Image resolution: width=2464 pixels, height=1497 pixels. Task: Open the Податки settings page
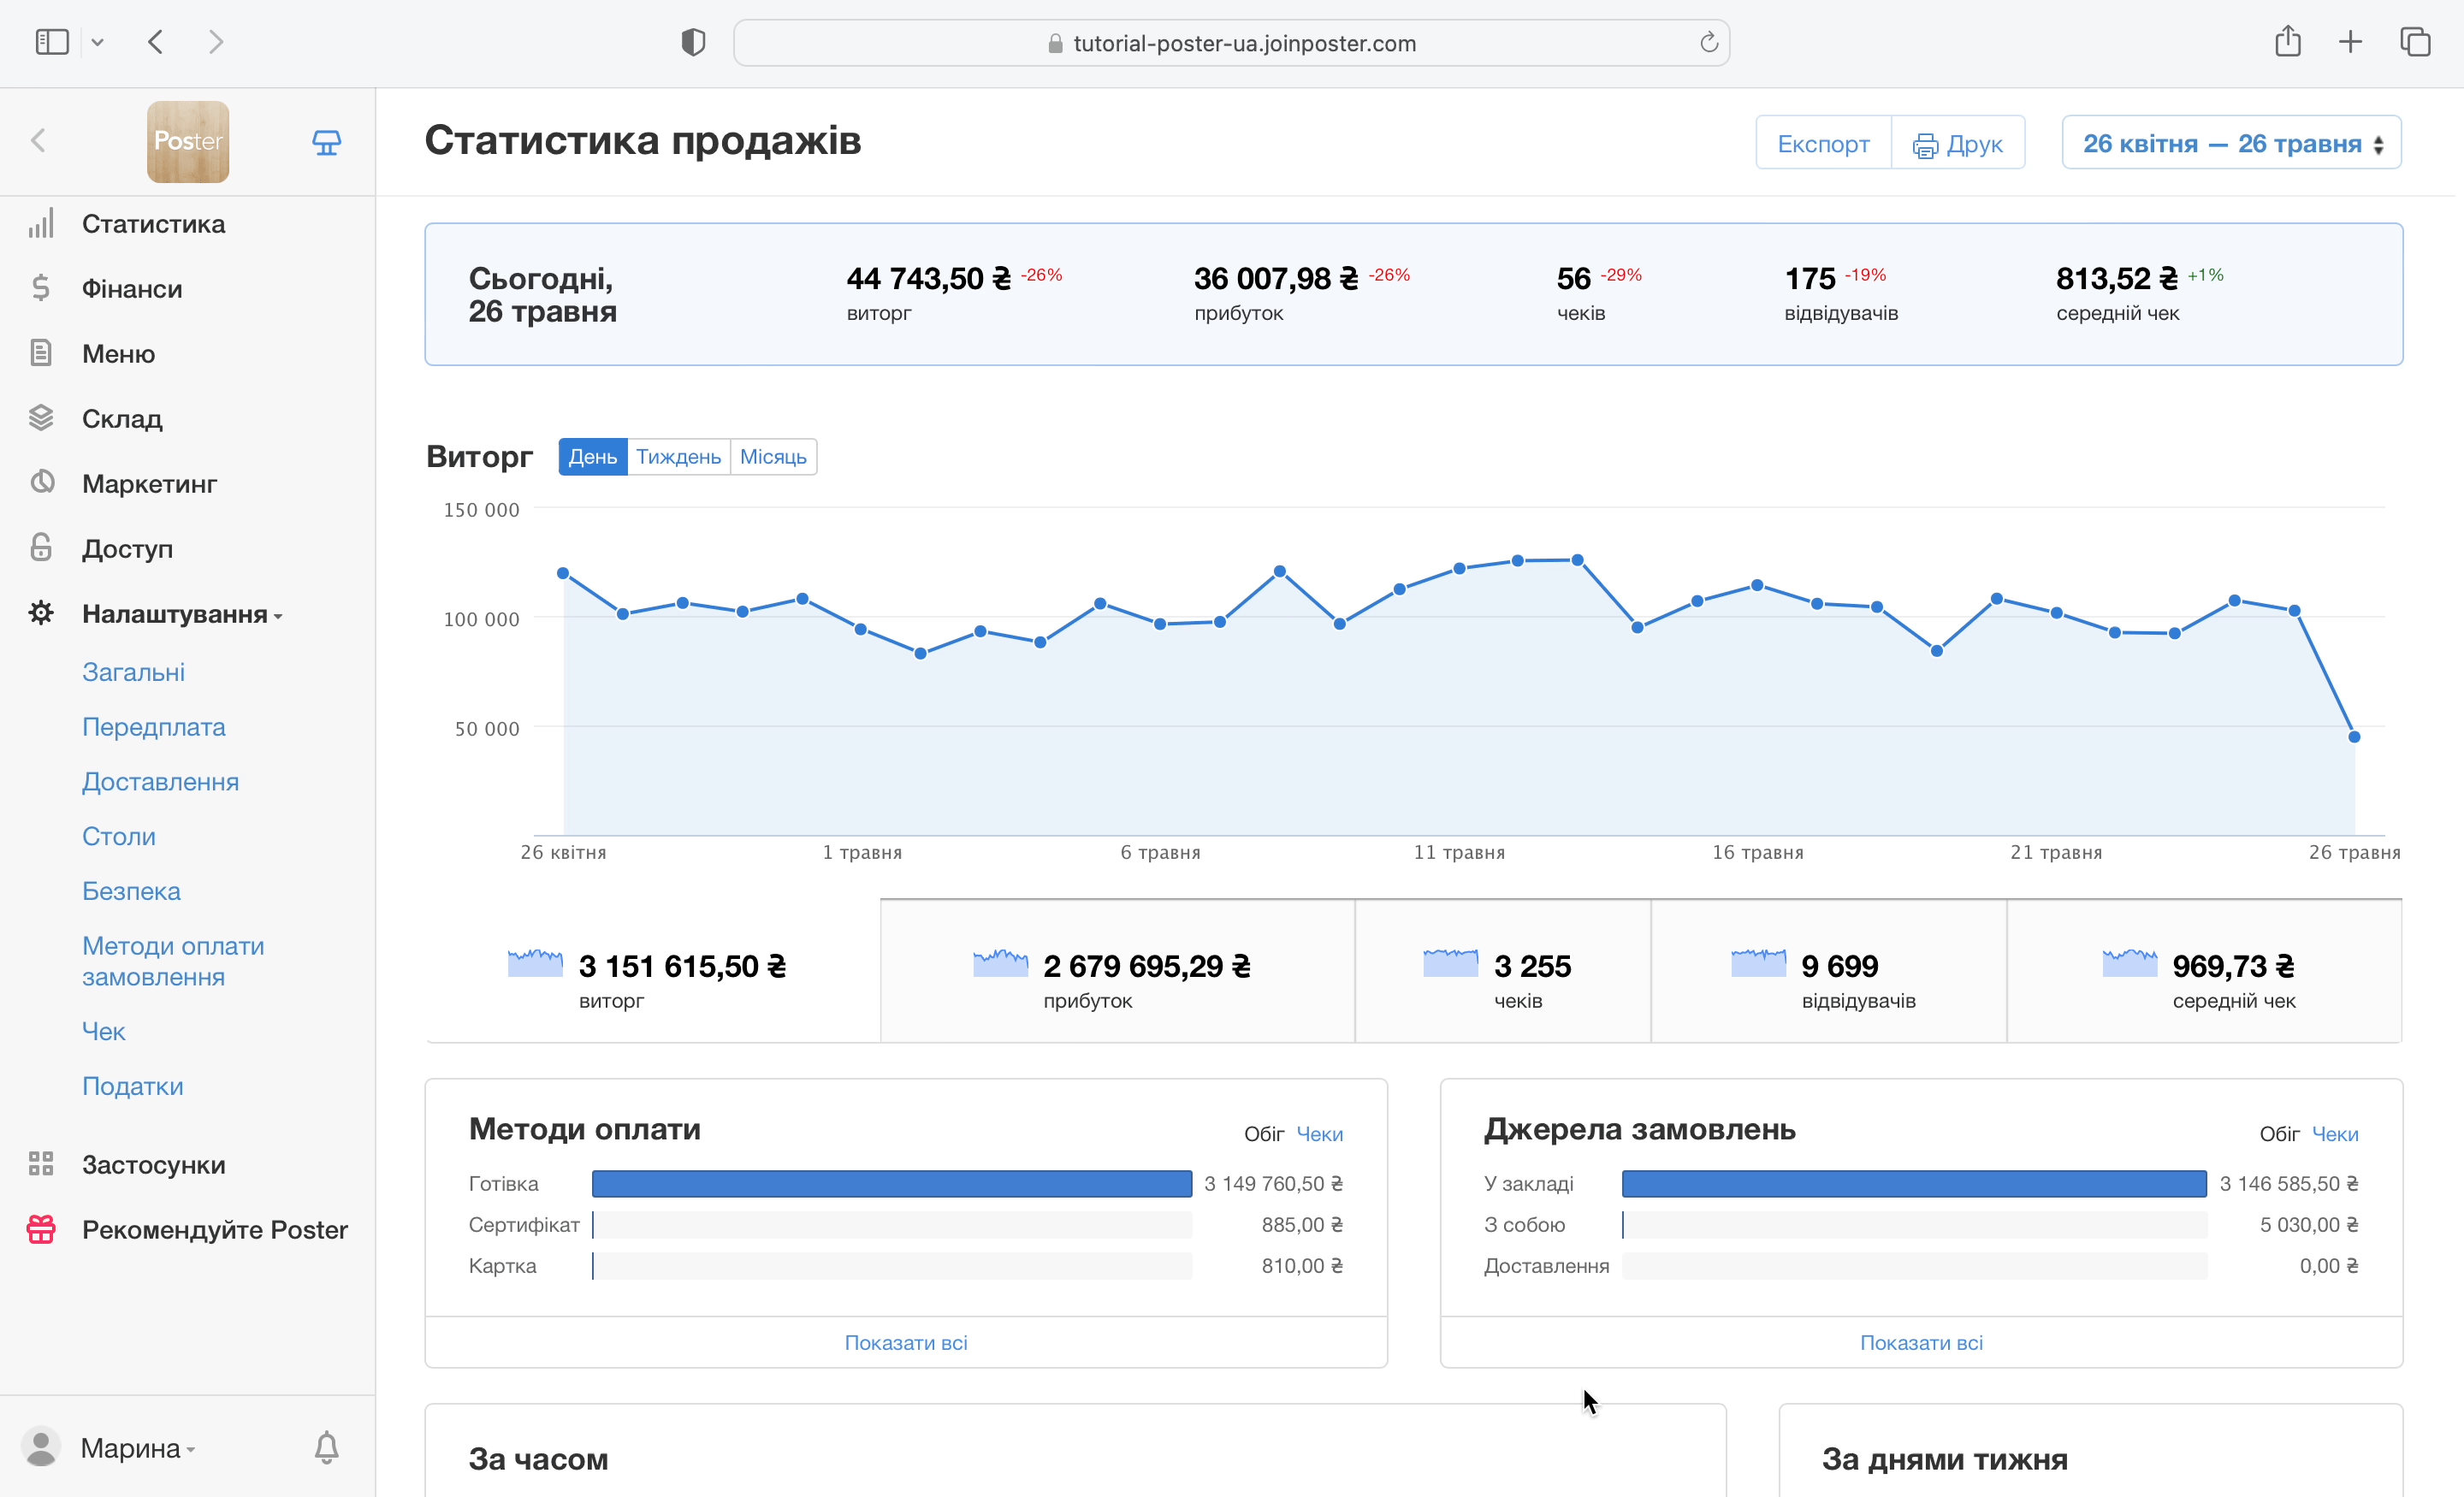132,1086
